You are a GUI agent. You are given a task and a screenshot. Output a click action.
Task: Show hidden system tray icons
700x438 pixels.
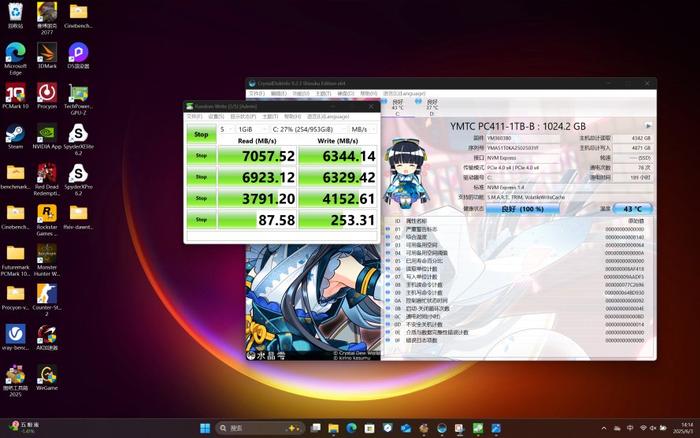click(x=604, y=428)
